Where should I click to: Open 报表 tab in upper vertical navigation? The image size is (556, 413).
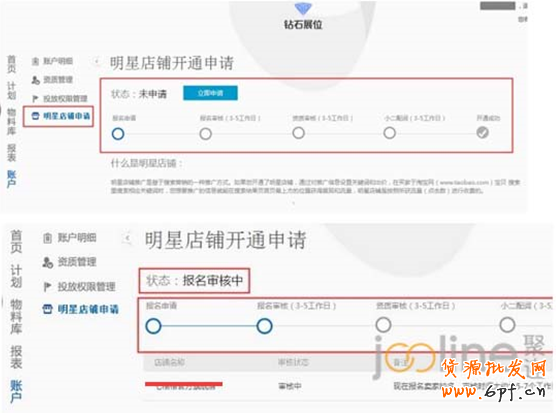point(11,153)
